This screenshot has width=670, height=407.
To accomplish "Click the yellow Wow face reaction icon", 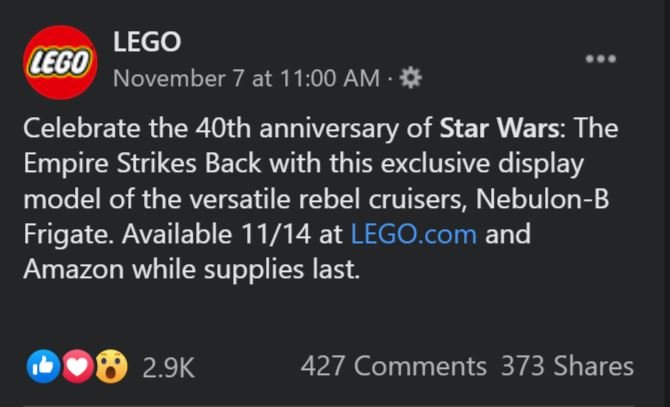I will click(112, 367).
